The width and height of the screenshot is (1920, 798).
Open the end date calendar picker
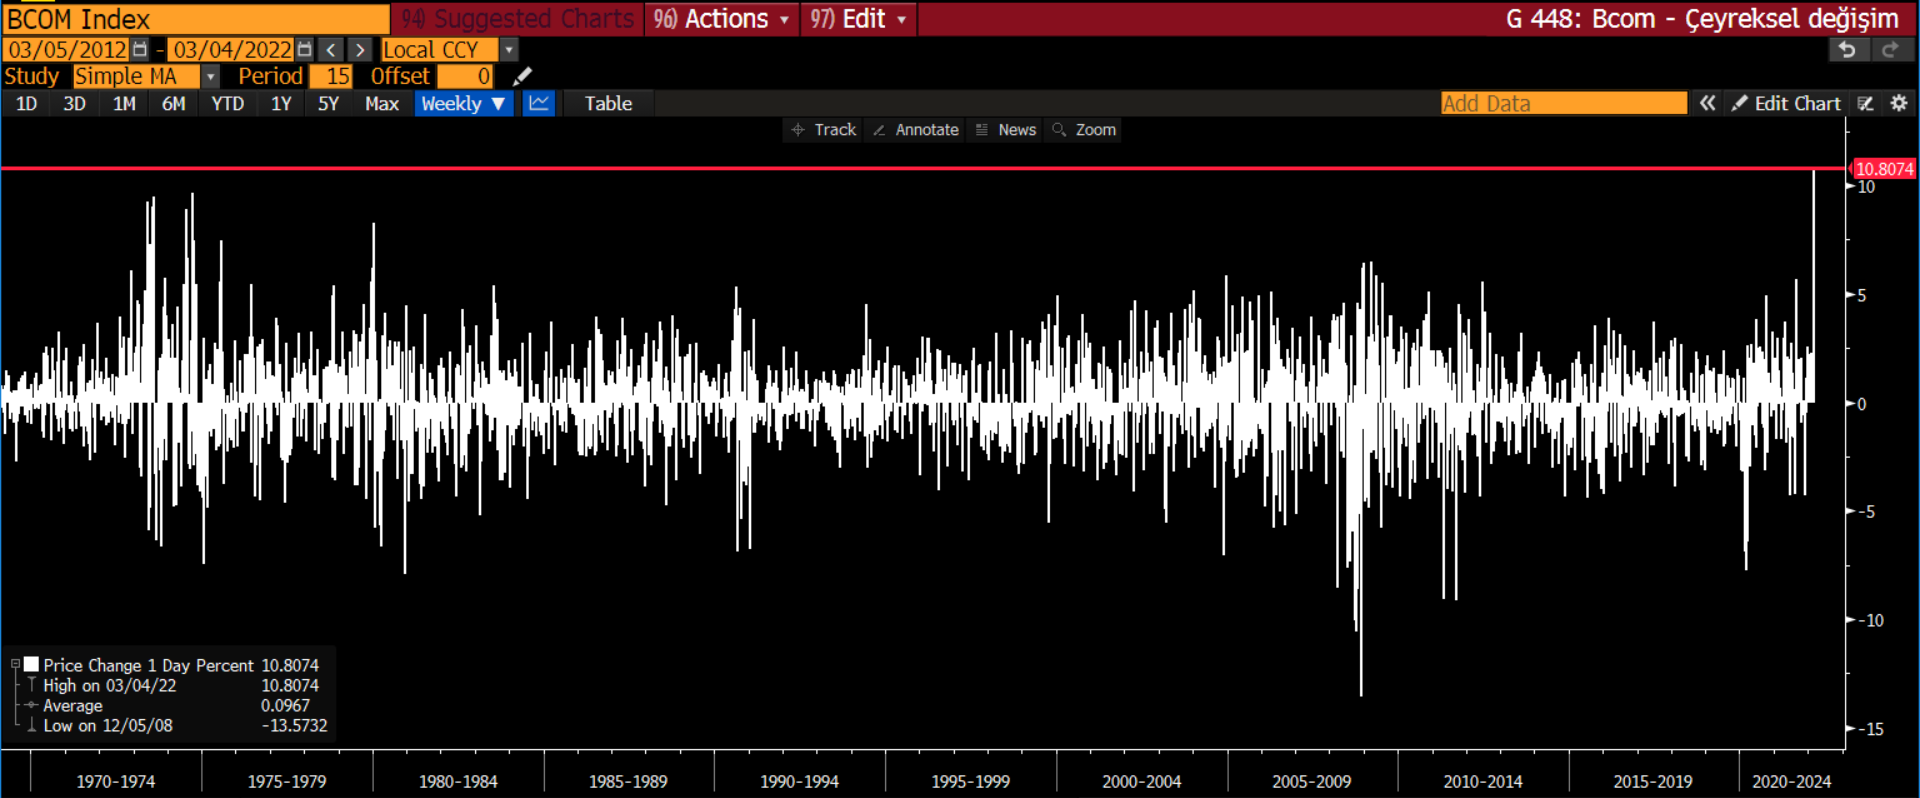tap(305, 49)
